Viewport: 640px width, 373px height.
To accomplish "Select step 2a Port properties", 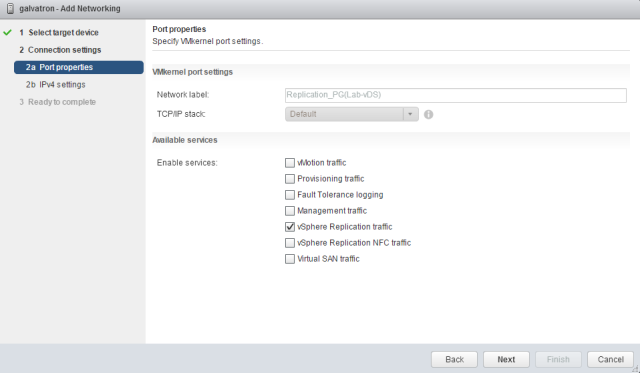I will 79,67.
